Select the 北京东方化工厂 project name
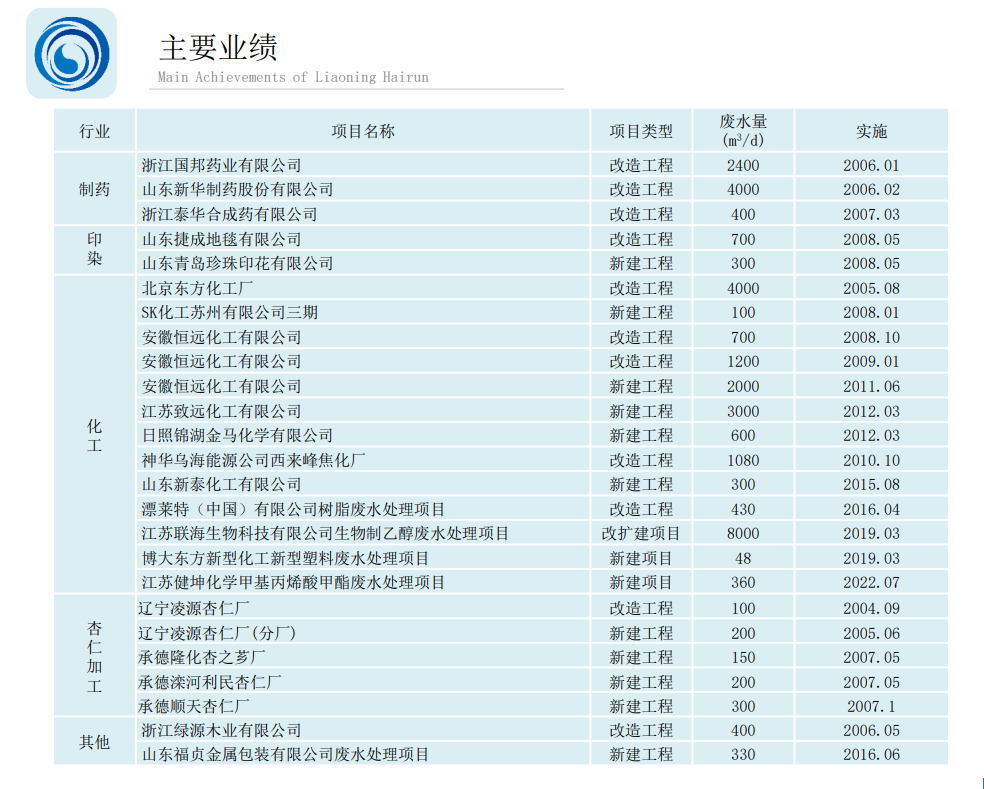This screenshot has width=984, height=789. click(197, 288)
